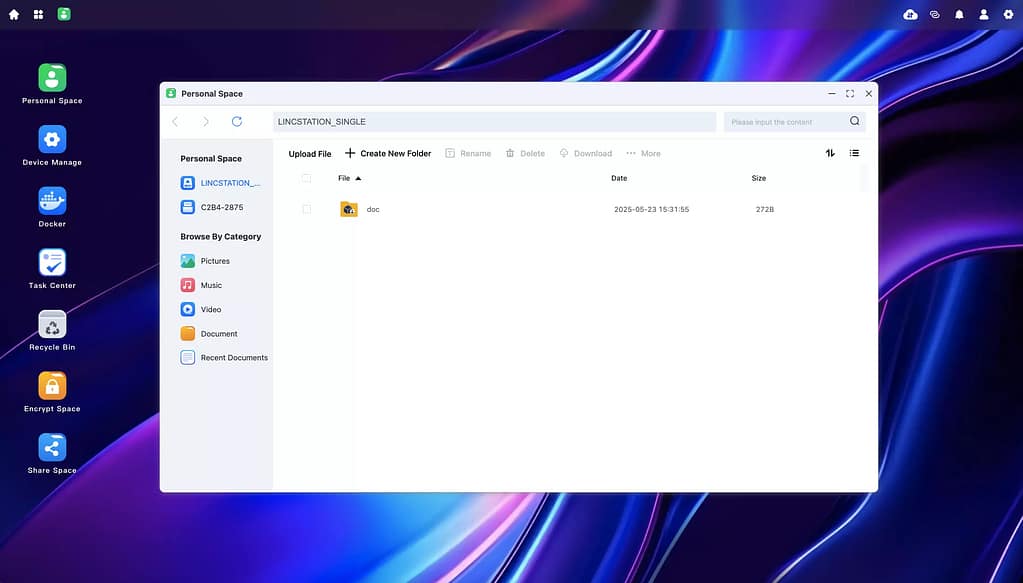Open Encrypt Space desktop icon
Image resolution: width=1023 pixels, height=583 pixels.
tap(52, 386)
